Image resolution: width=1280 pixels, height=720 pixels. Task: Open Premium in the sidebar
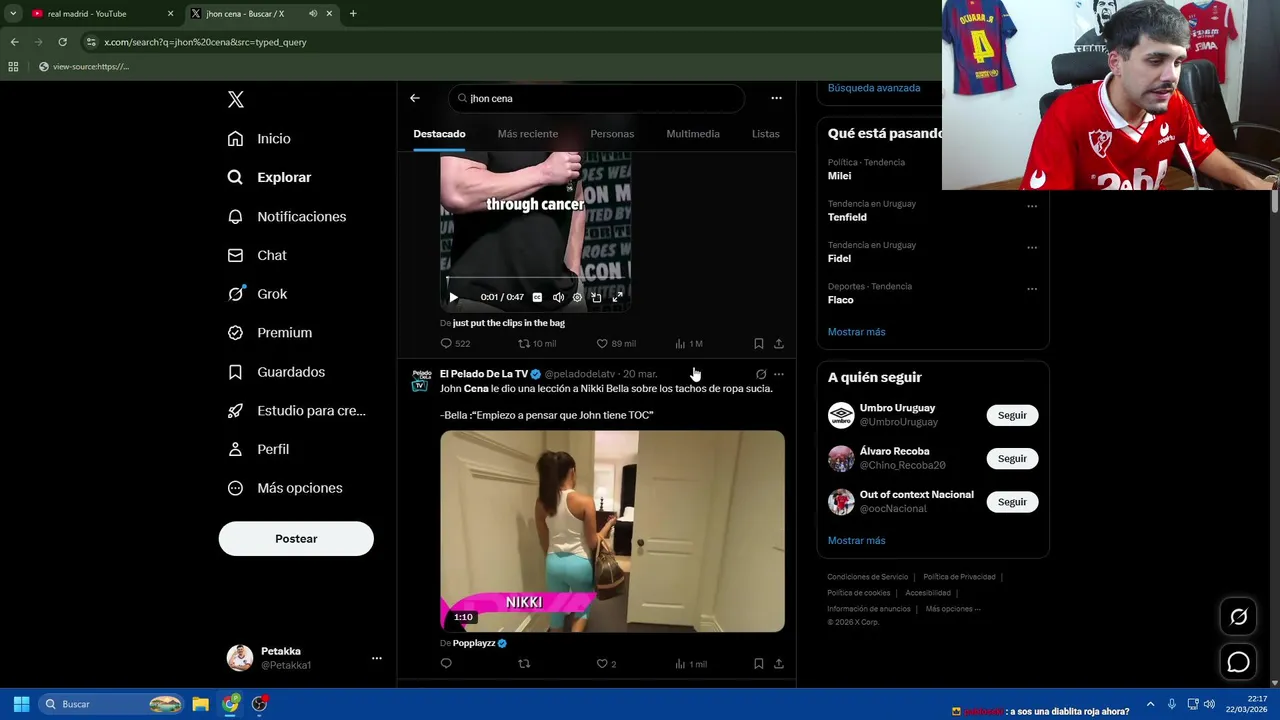click(270, 332)
